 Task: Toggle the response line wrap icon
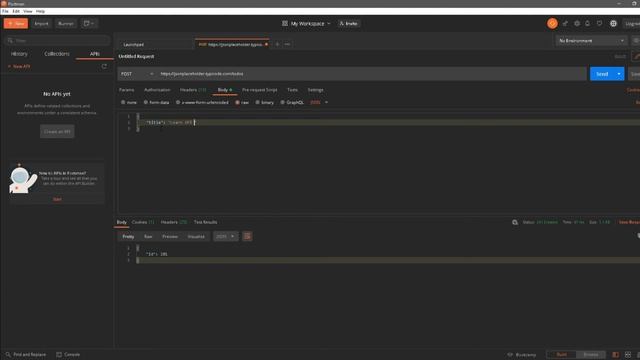pos(247,237)
